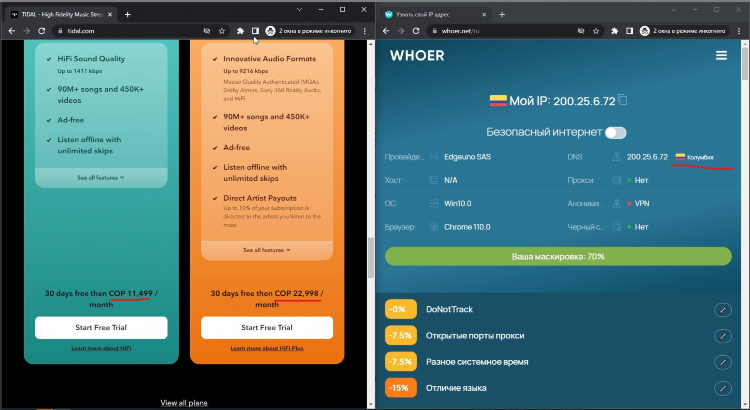Click the cookies eye icon in whoer.net address bar

point(581,31)
